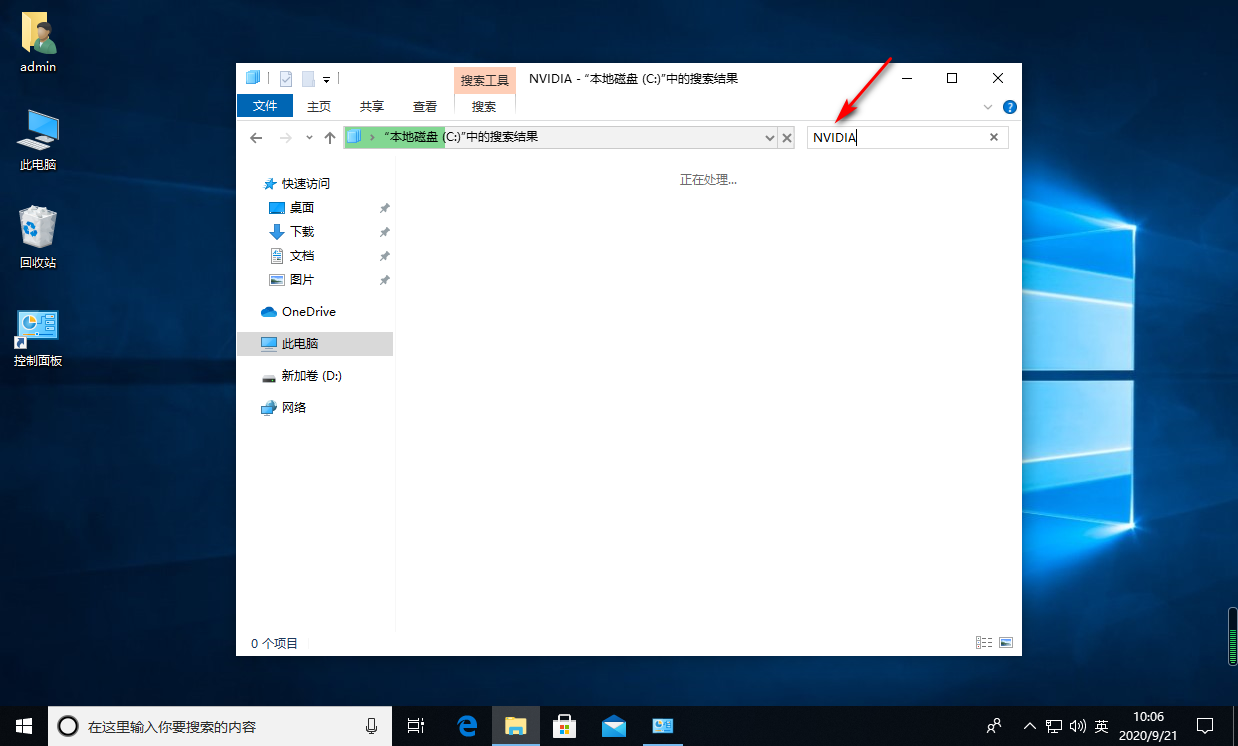Screen dimensions: 1238x746
Task: Switch to details view
Action: coord(984,642)
